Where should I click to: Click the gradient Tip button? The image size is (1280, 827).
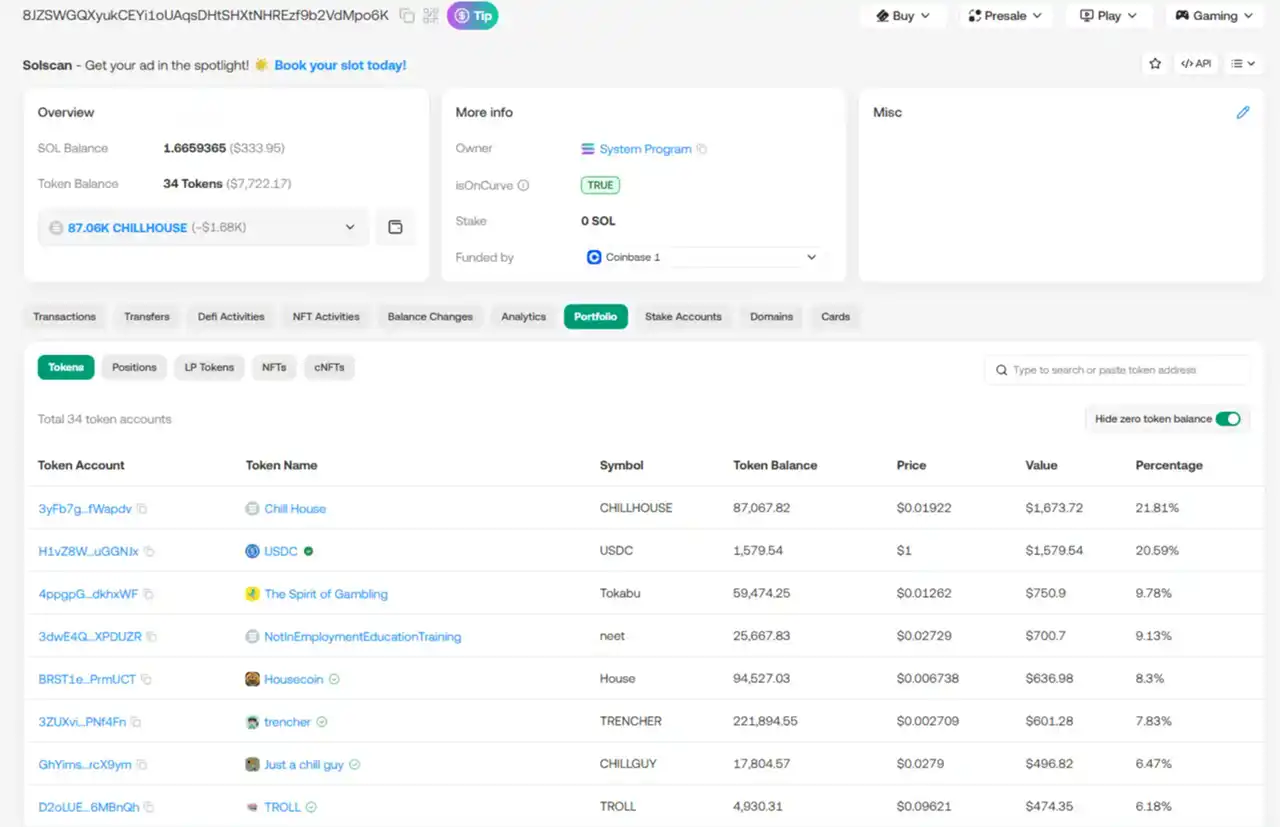coord(472,15)
